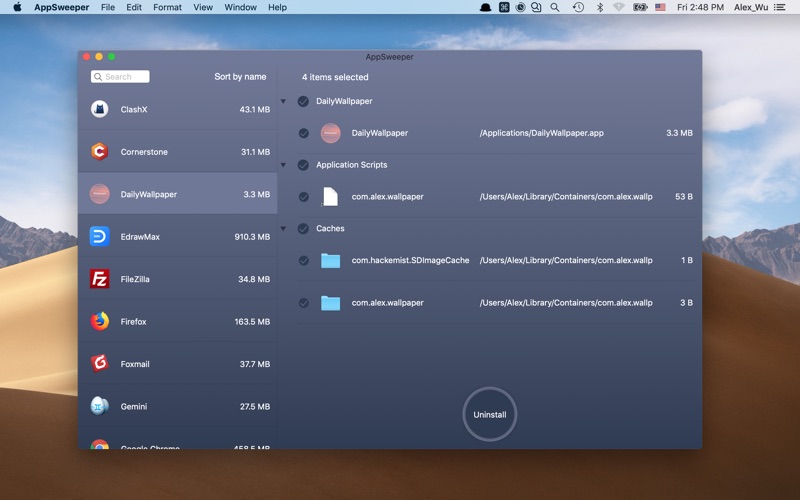Click the 3.3 MB size in the details list
Image resolution: width=800 pixels, height=500 pixels.
pos(679,133)
